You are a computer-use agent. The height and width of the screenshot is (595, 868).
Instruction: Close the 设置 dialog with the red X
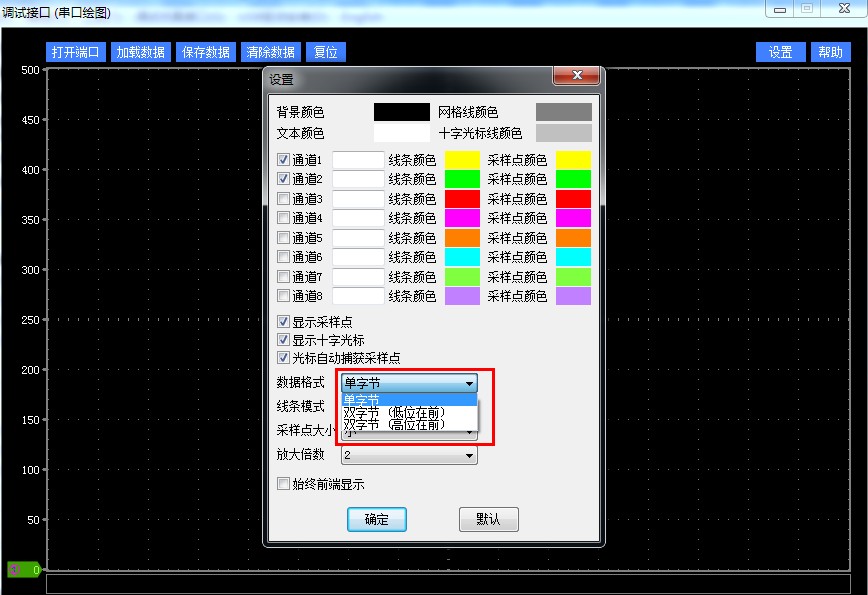pyautogui.click(x=576, y=75)
